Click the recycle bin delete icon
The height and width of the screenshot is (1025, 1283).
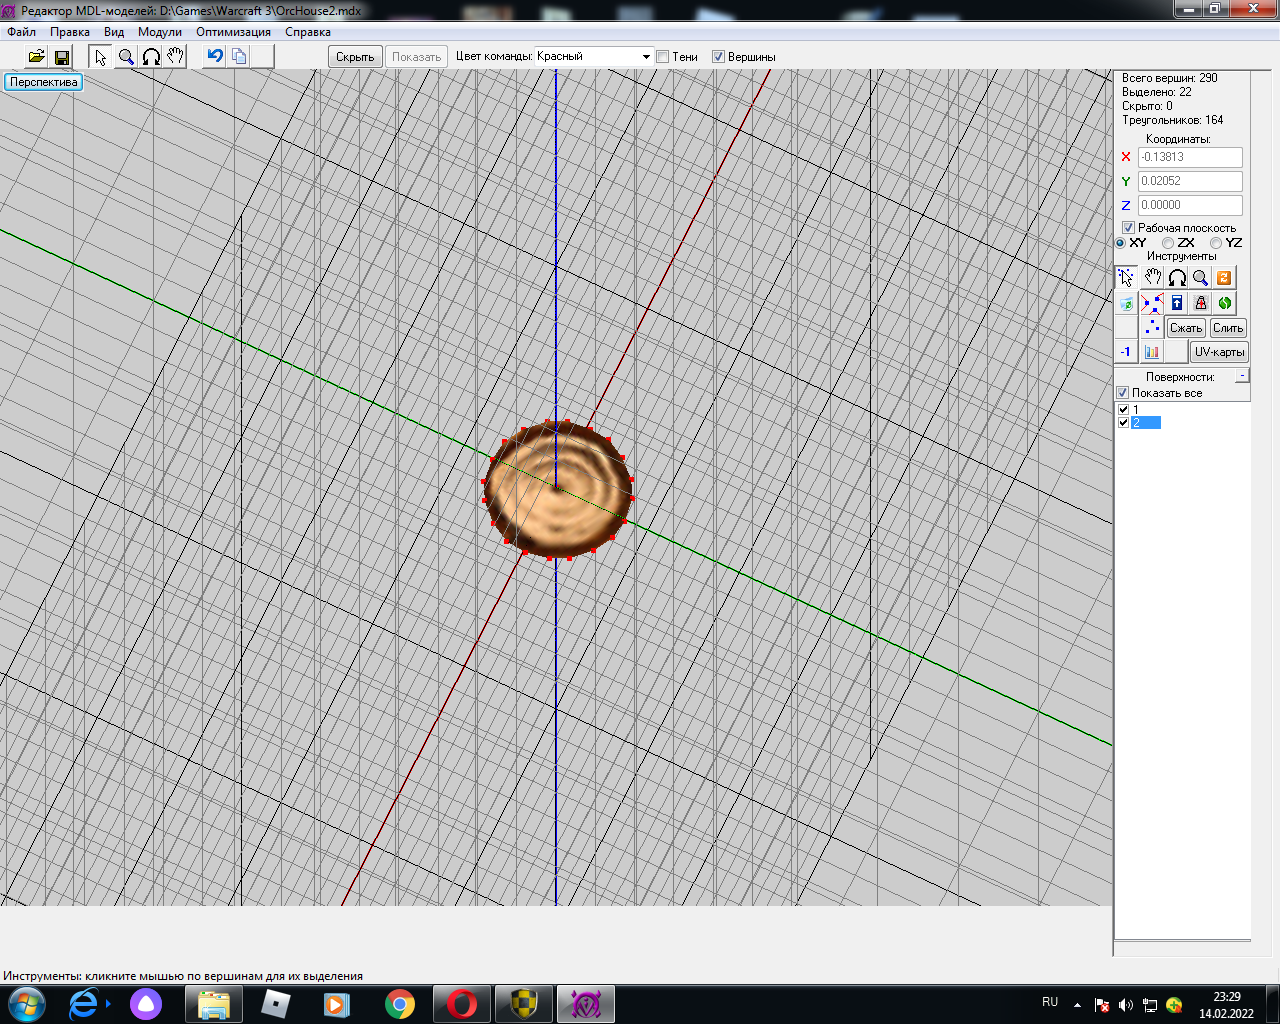pyautogui.click(x=1127, y=303)
